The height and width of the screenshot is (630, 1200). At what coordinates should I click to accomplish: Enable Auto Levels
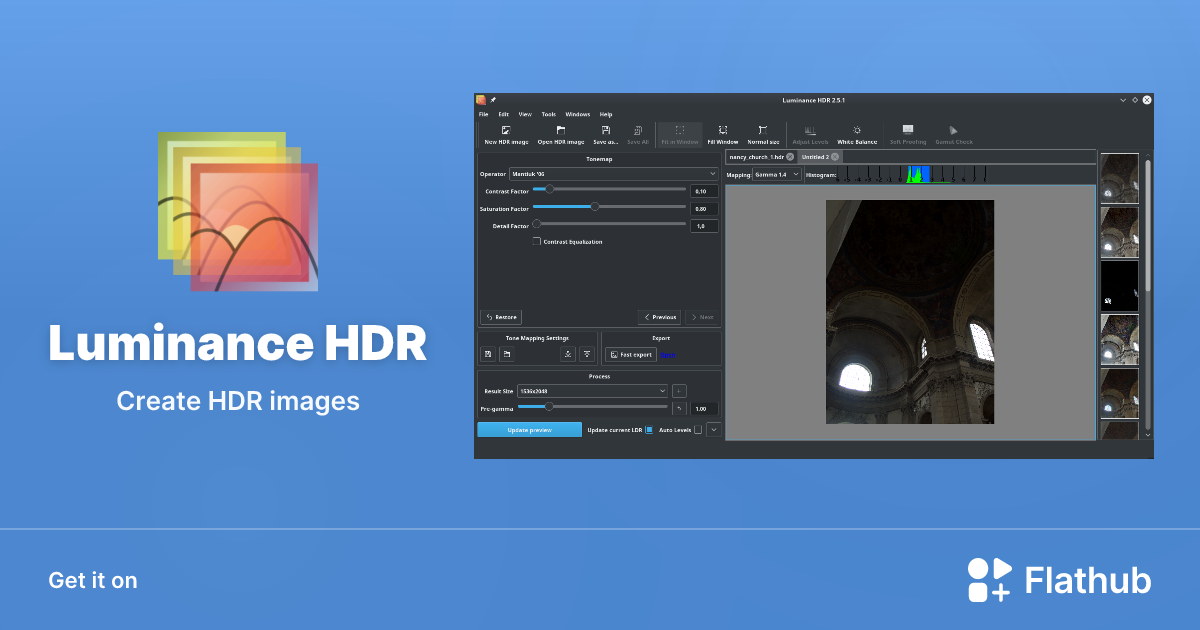click(698, 429)
